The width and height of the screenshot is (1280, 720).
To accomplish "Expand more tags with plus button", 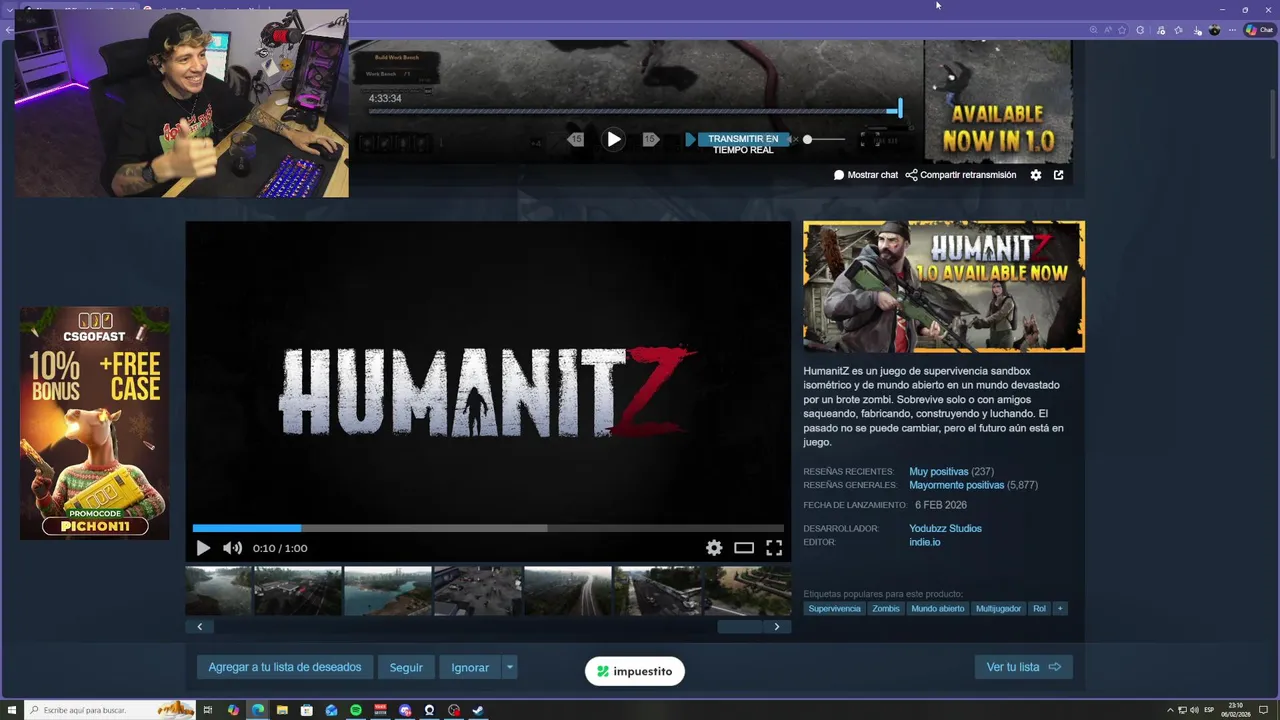I will pos(1060,608).
